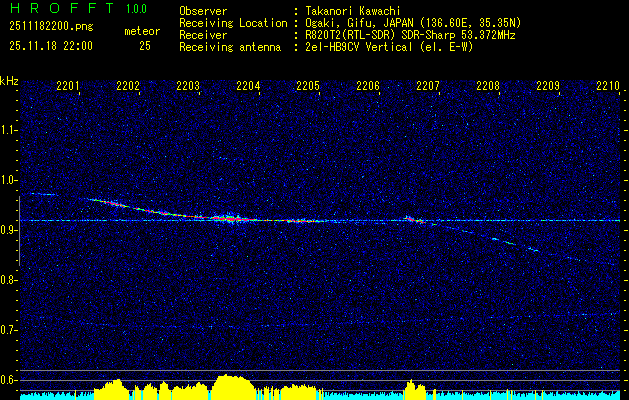The width and height of the screenshot is (629, 400).
Task: Click the 2201 time marker
Action: tap(68, 85)
